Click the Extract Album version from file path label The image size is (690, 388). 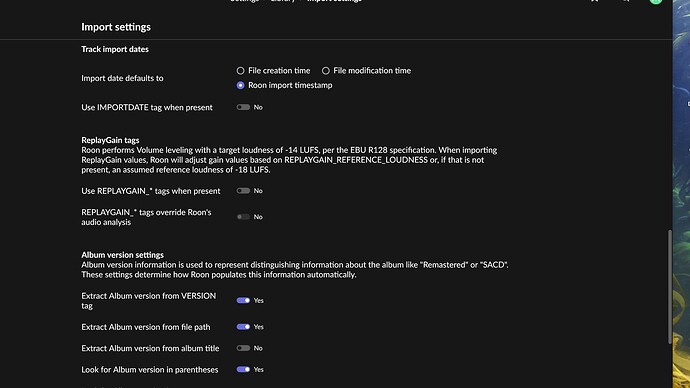[x=146, y=327]
